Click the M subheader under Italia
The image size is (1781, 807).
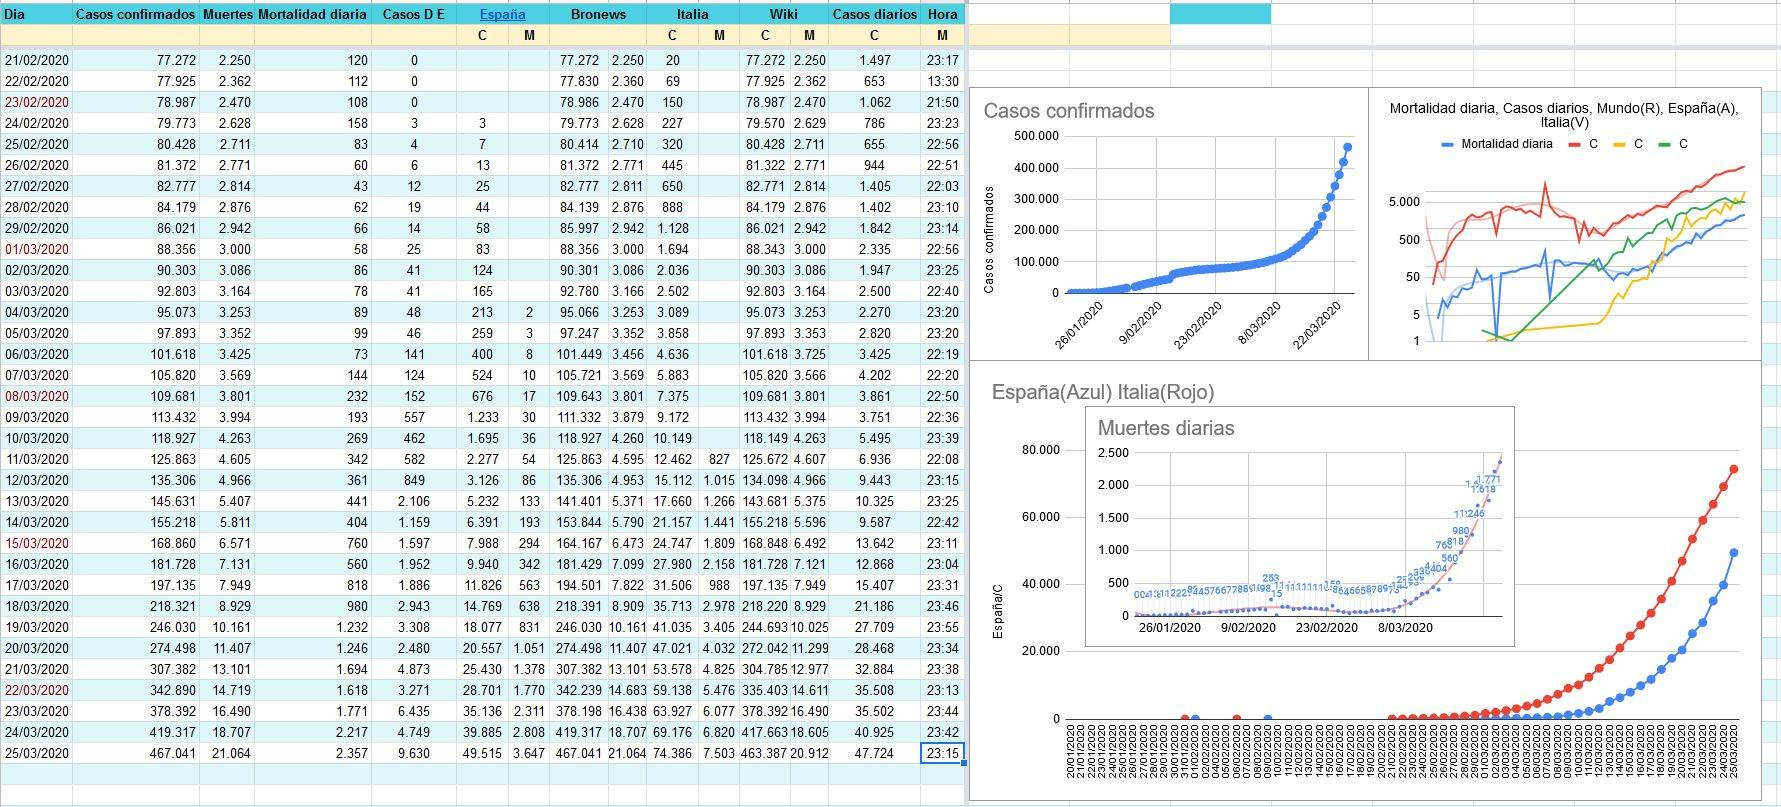719,35
